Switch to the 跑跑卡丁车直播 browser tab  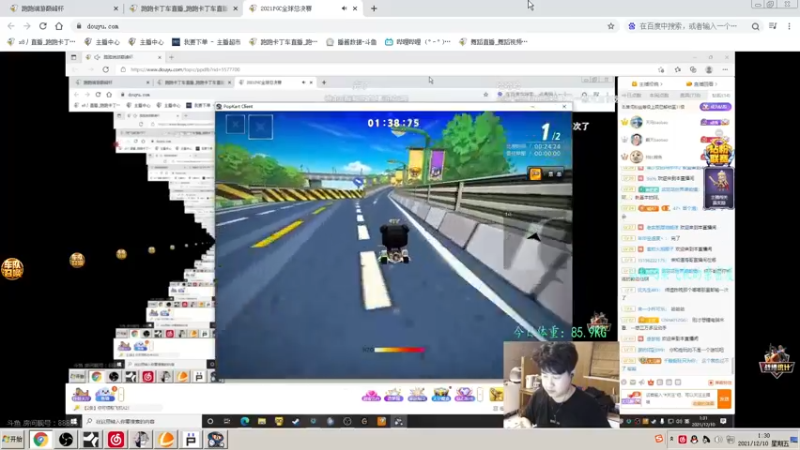click(184, 9)
